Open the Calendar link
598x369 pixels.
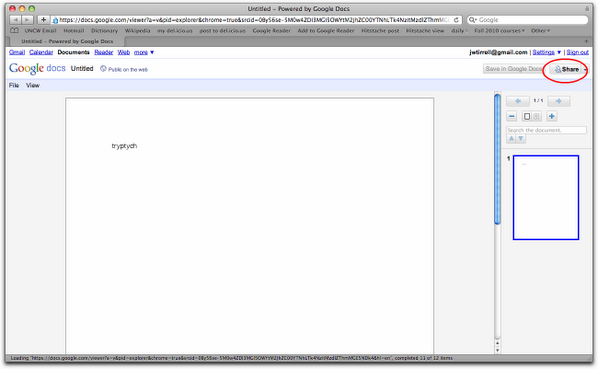(41, 52)
